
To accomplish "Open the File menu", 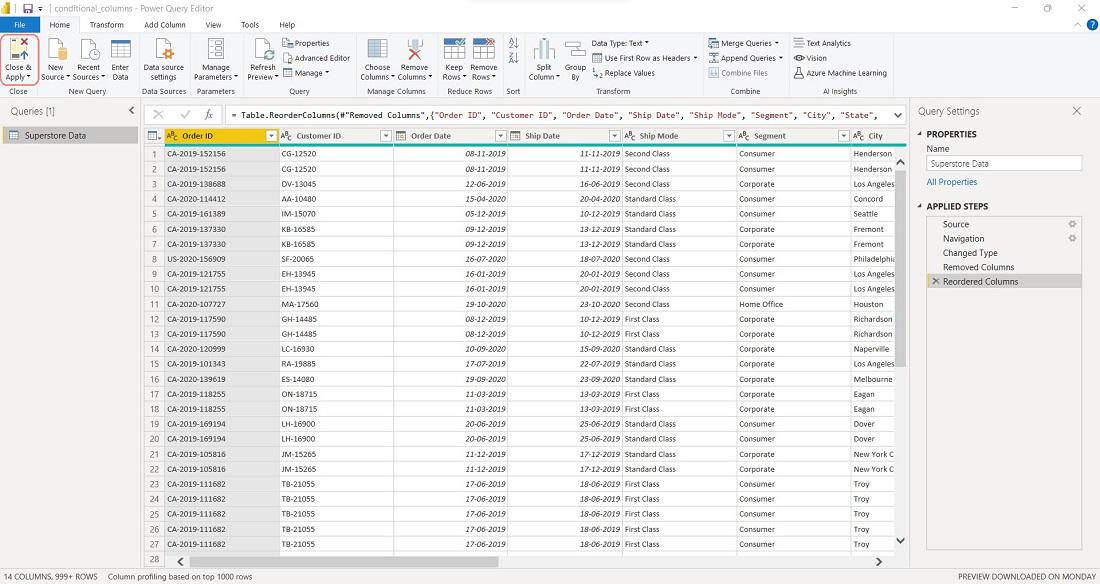I will [x=20, y=25].
